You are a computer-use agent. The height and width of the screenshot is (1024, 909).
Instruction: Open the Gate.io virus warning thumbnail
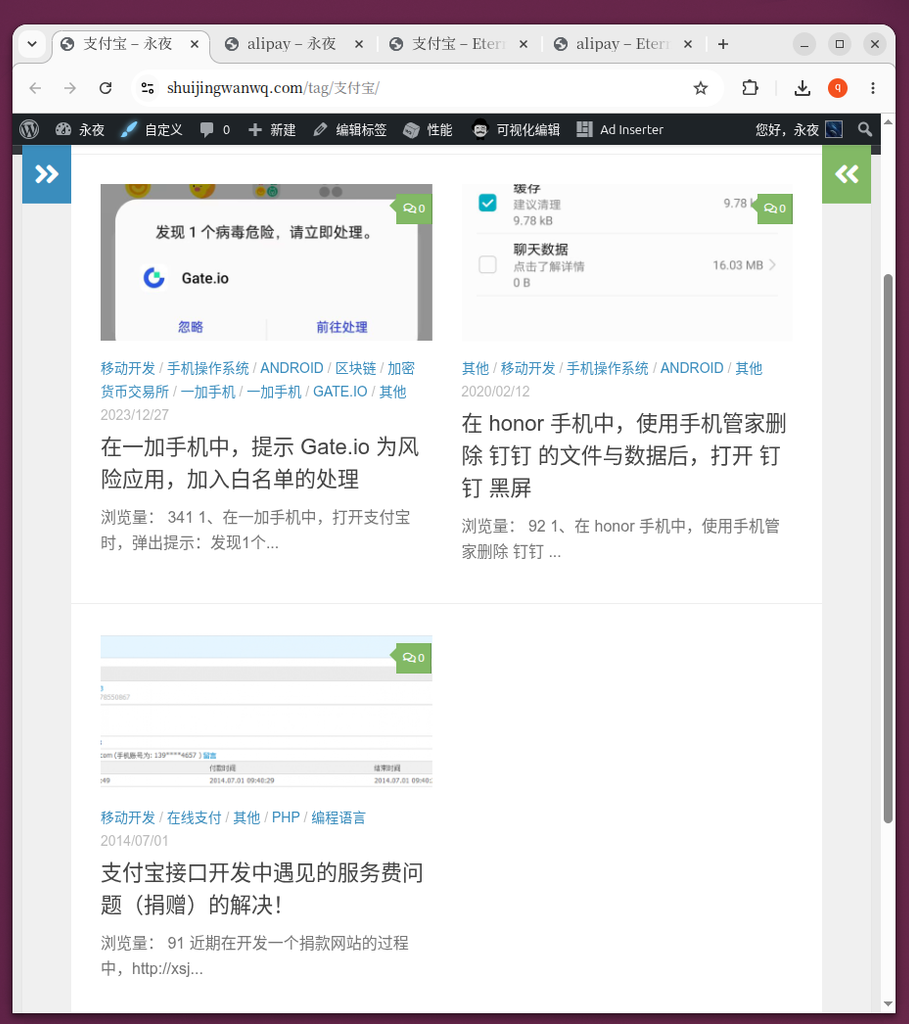click(266, 262)
